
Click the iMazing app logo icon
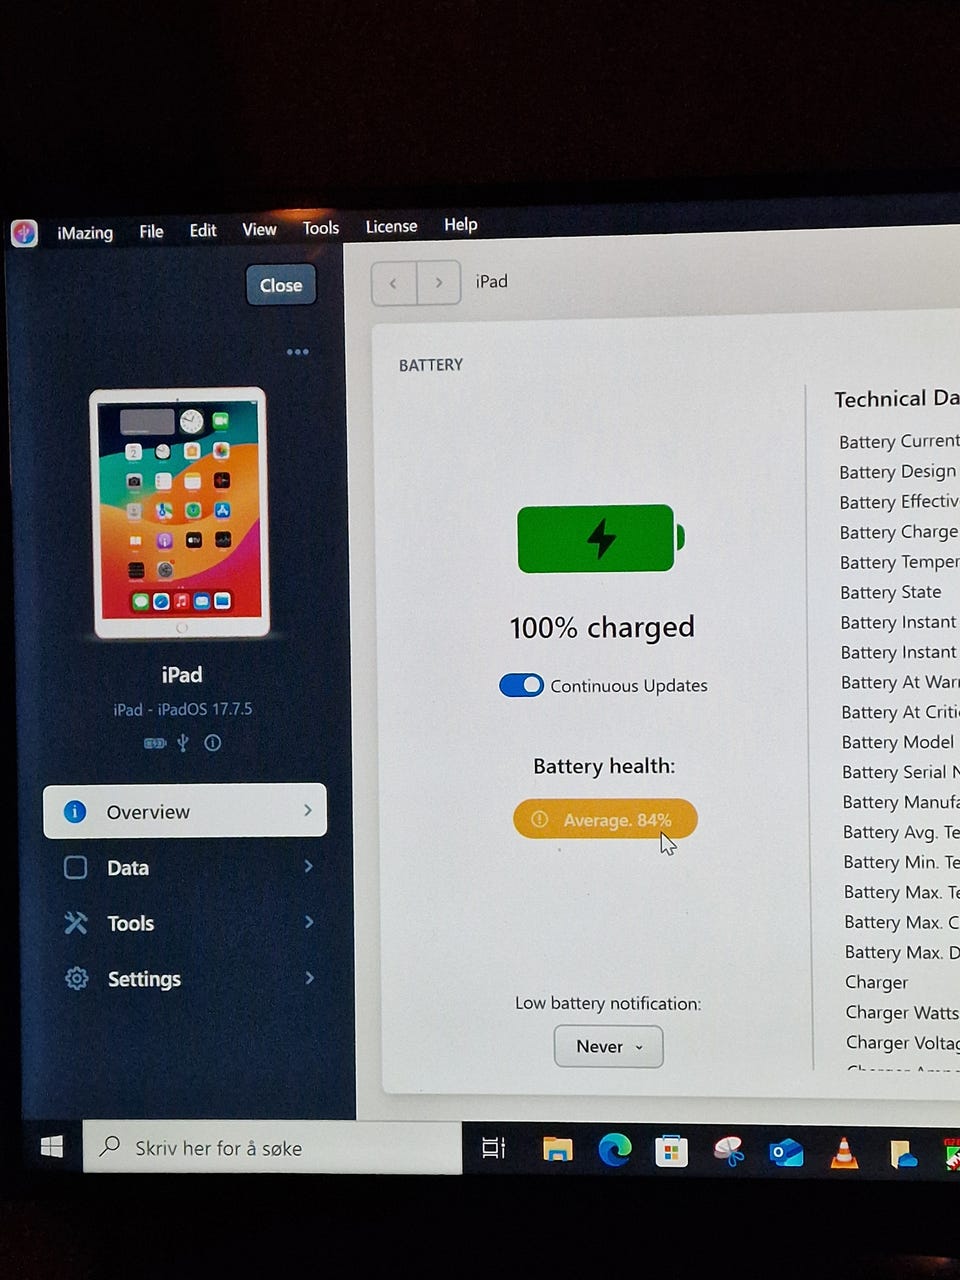click(x=24, y=233)
